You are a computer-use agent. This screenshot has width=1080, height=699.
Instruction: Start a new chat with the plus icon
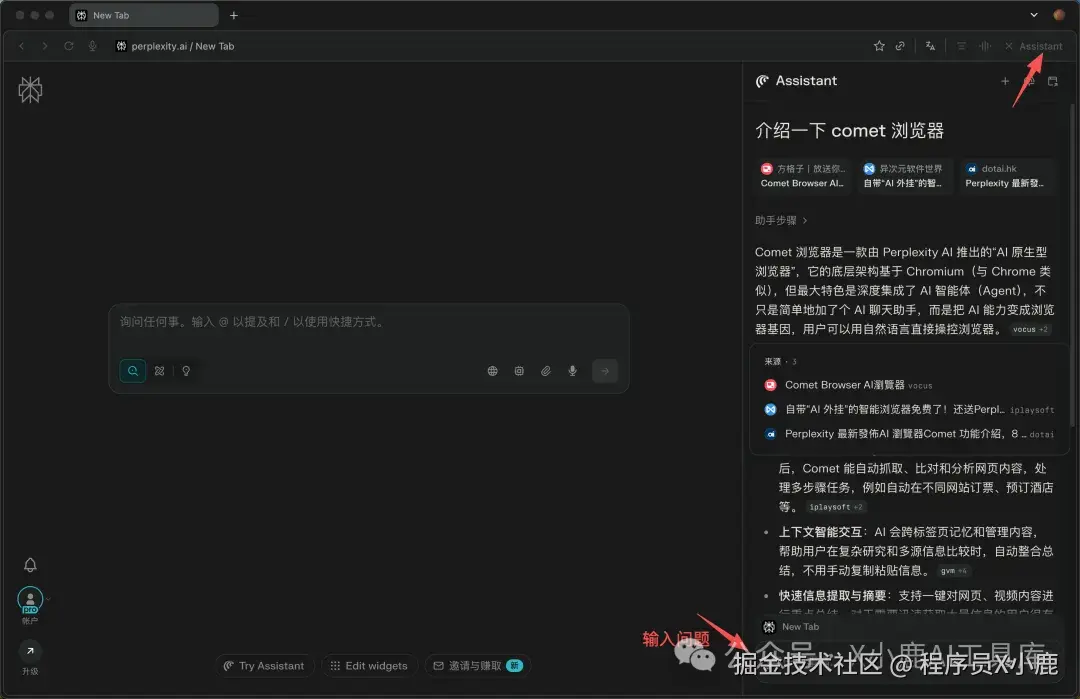[x=1006, y=81]
